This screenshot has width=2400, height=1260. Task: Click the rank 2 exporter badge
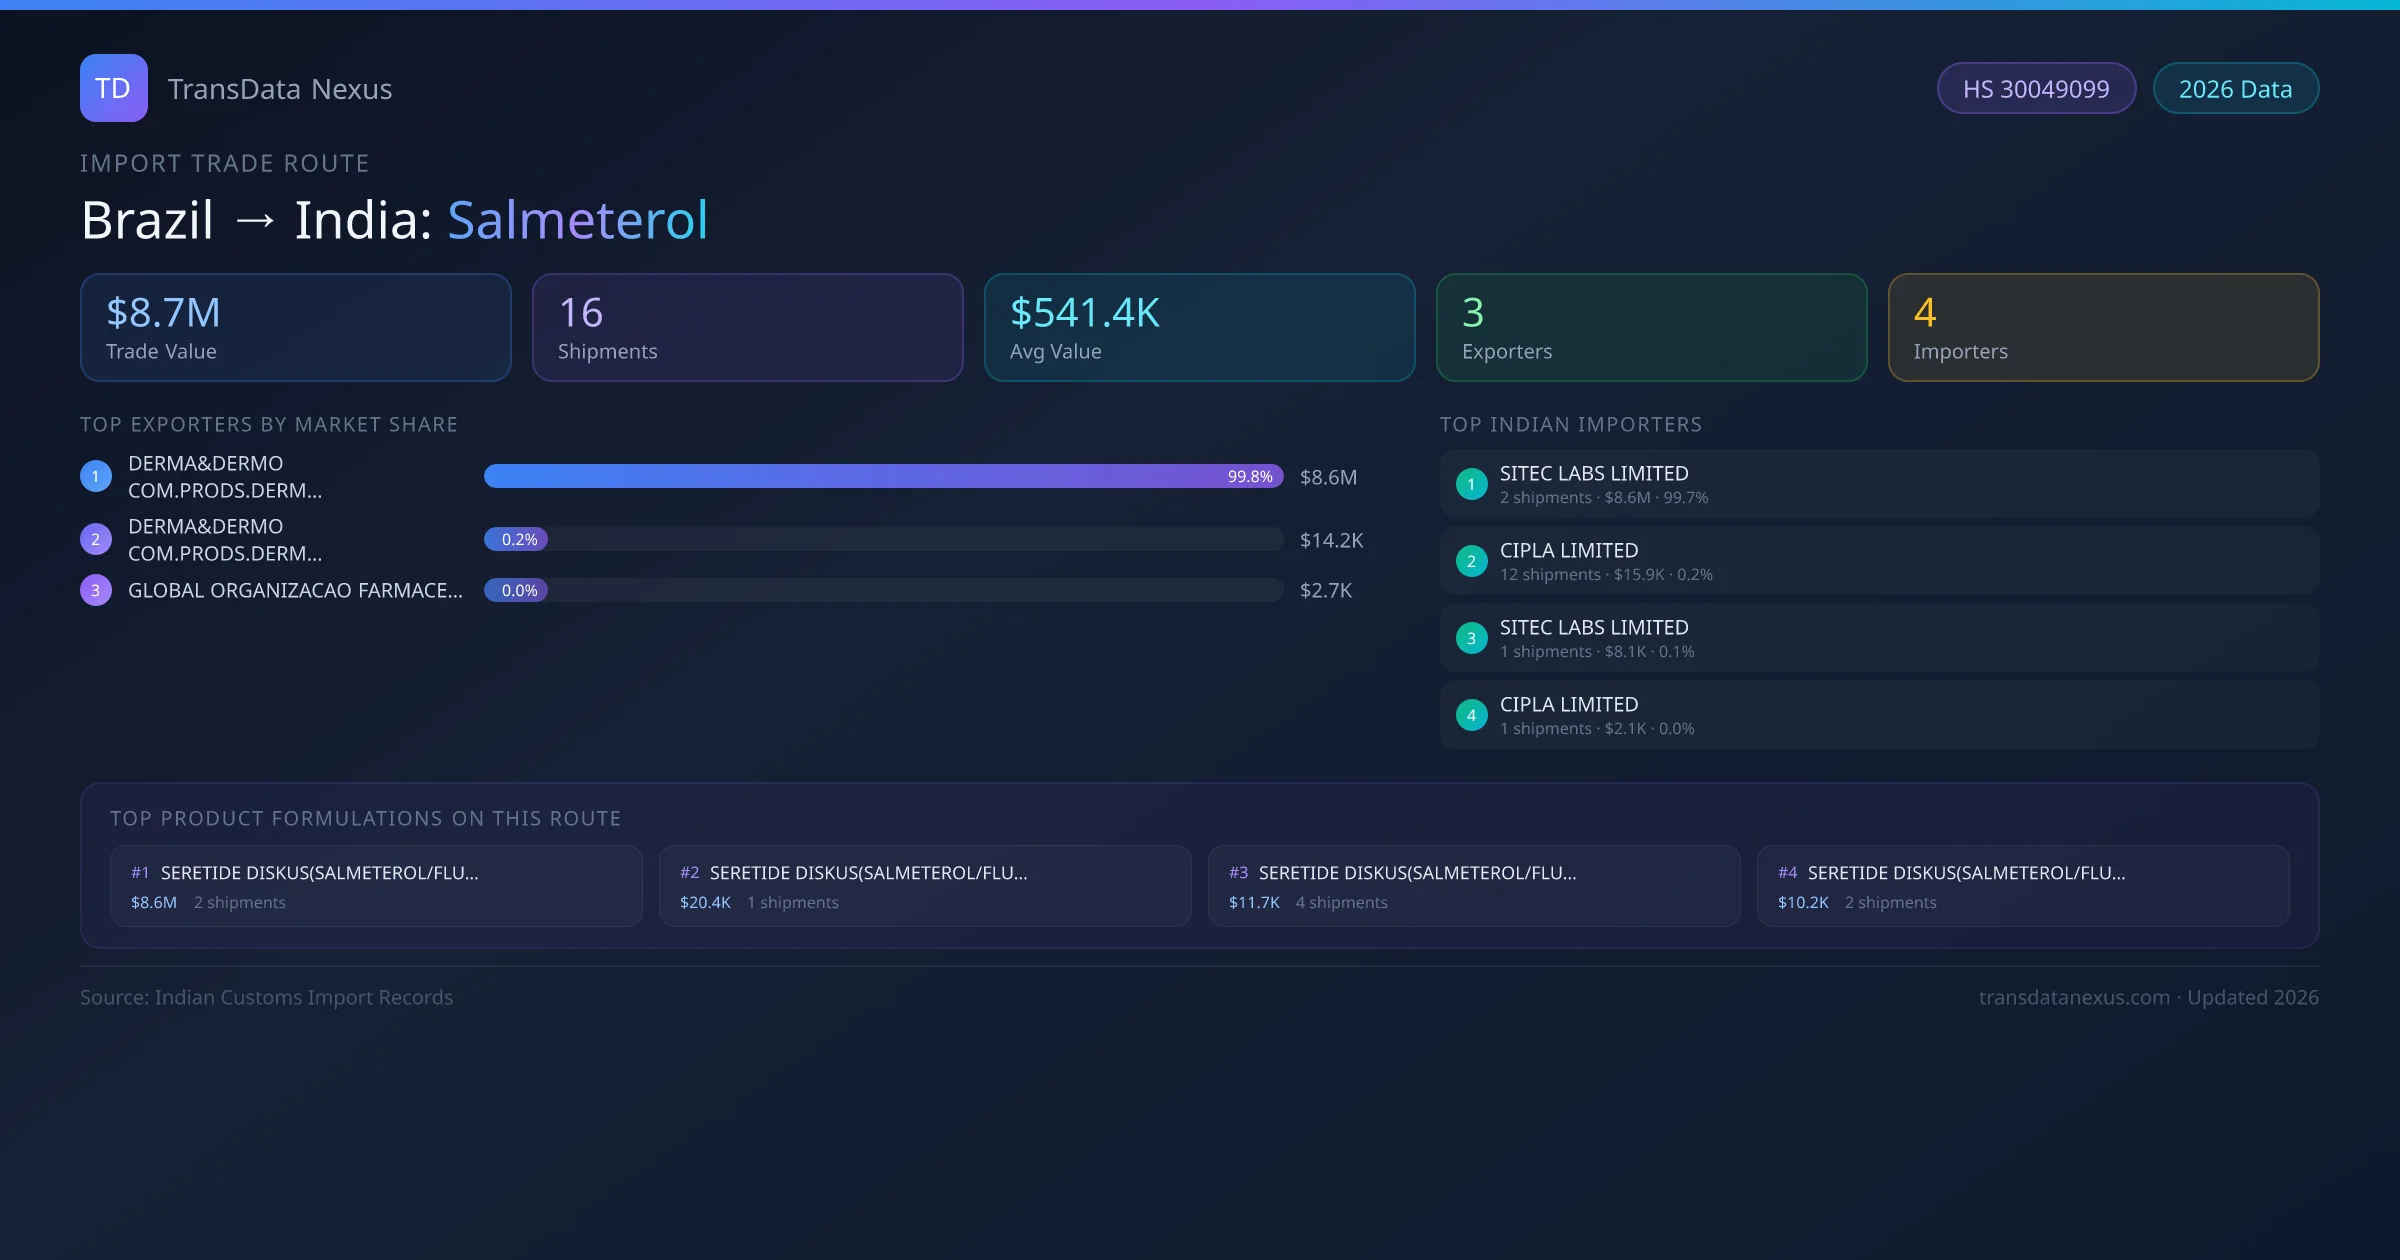(96, 540)
